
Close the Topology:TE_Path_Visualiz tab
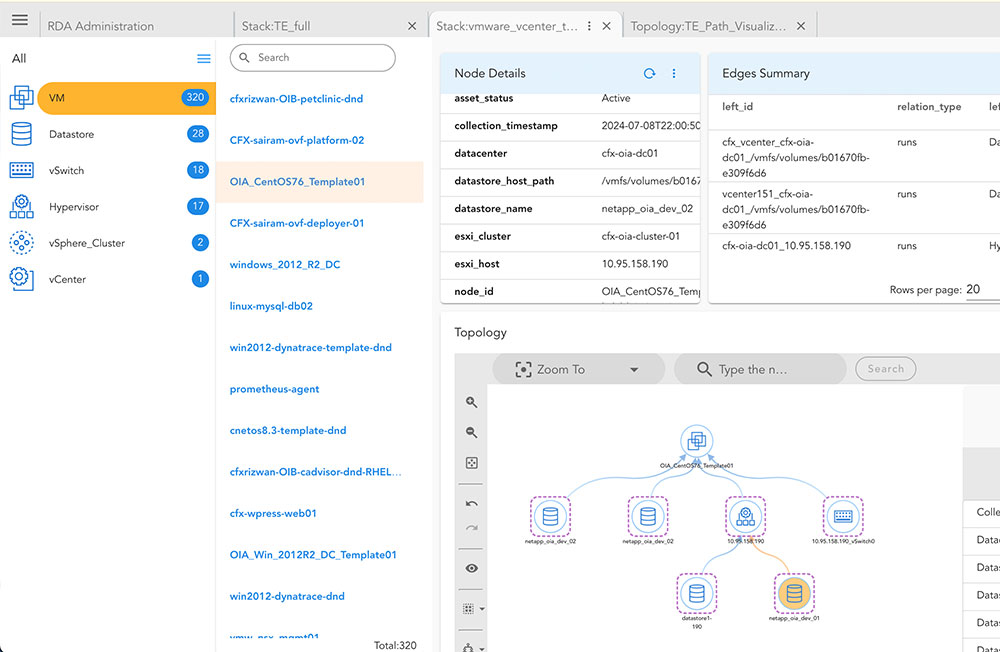pos(801,26)
